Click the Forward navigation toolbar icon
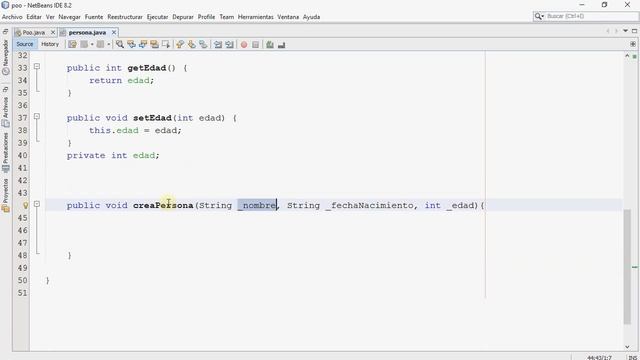The image size is (640, 360). point(100,44)
